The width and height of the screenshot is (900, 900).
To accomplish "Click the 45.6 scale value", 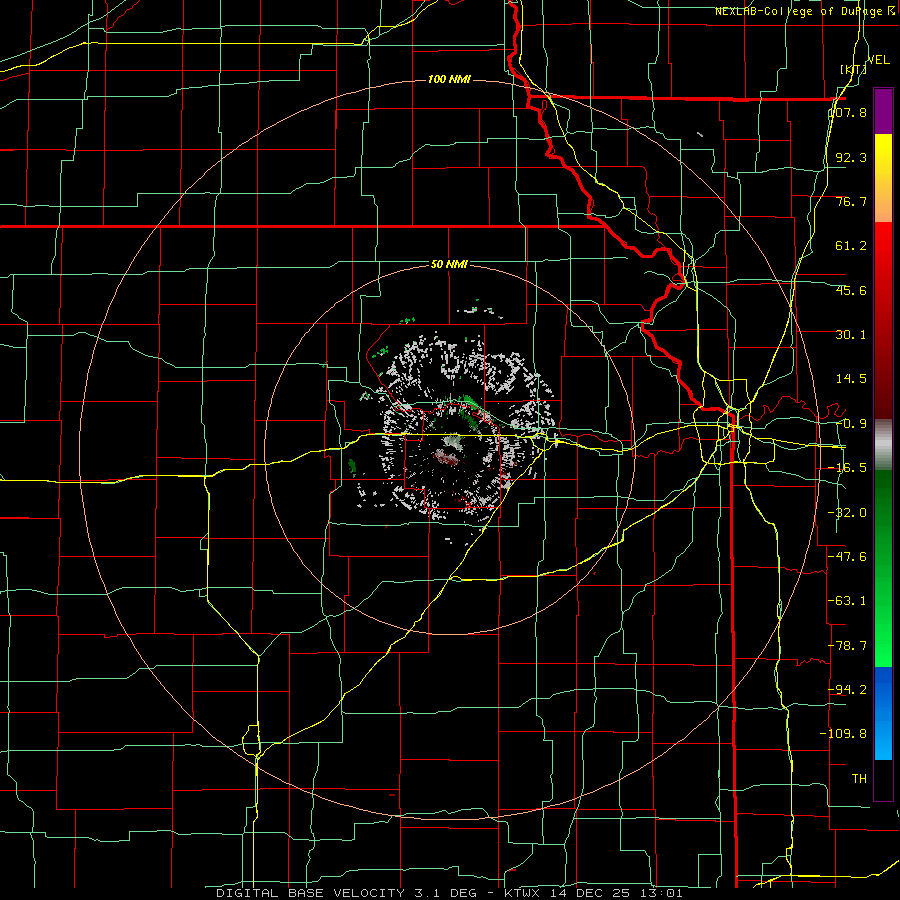I will tap(851, 290).
